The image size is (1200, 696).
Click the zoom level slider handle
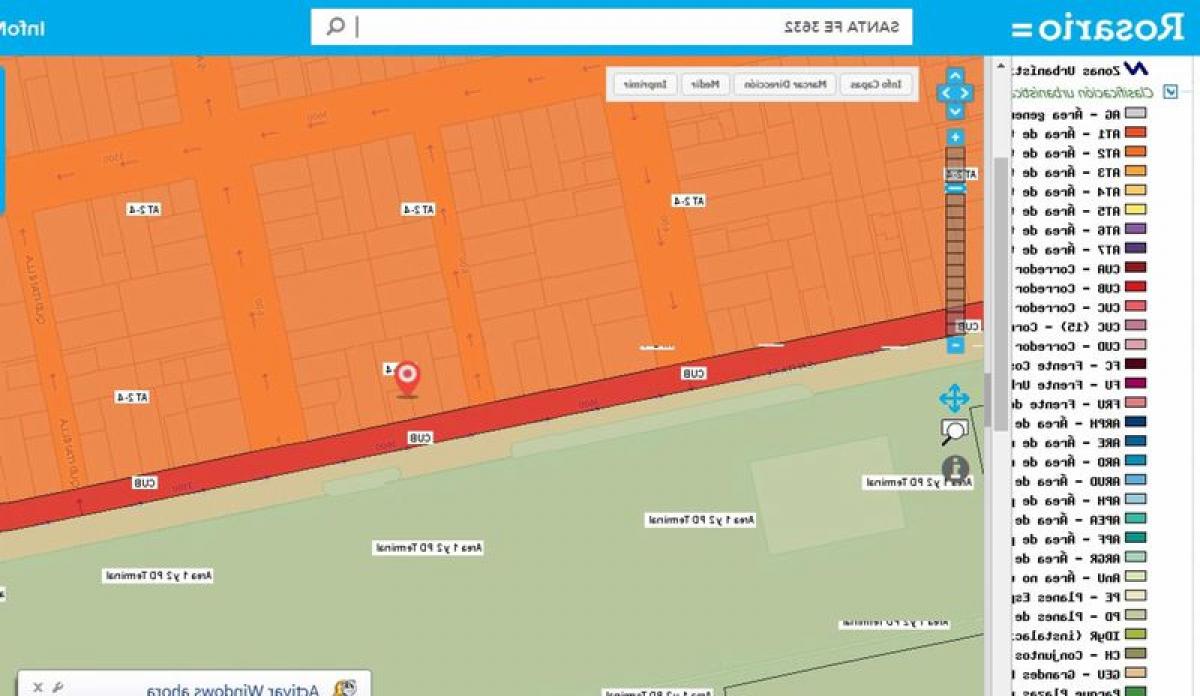click(x=955, y=186)
